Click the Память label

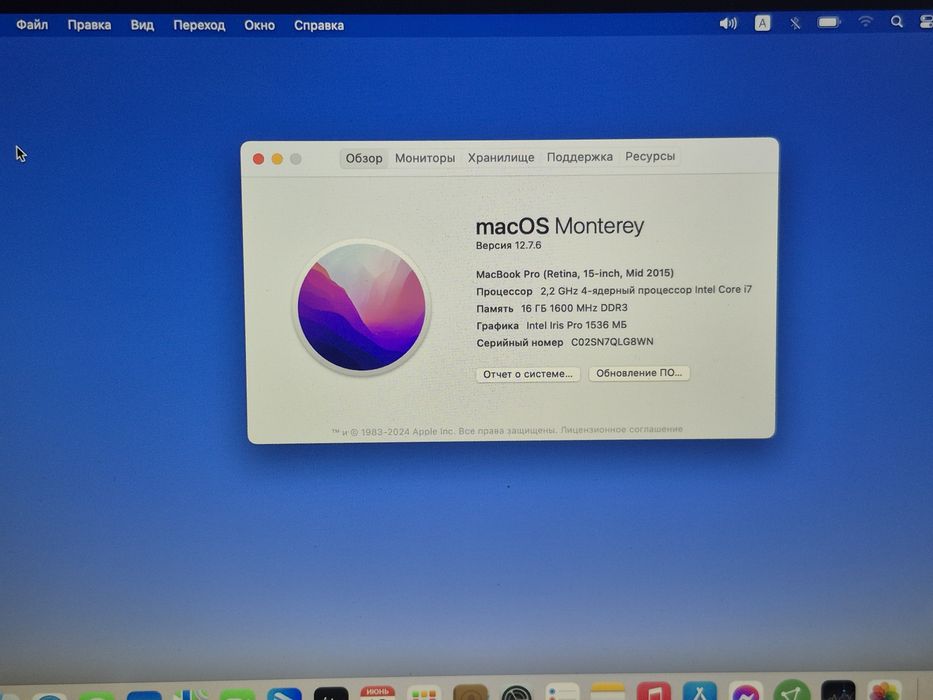494,308
